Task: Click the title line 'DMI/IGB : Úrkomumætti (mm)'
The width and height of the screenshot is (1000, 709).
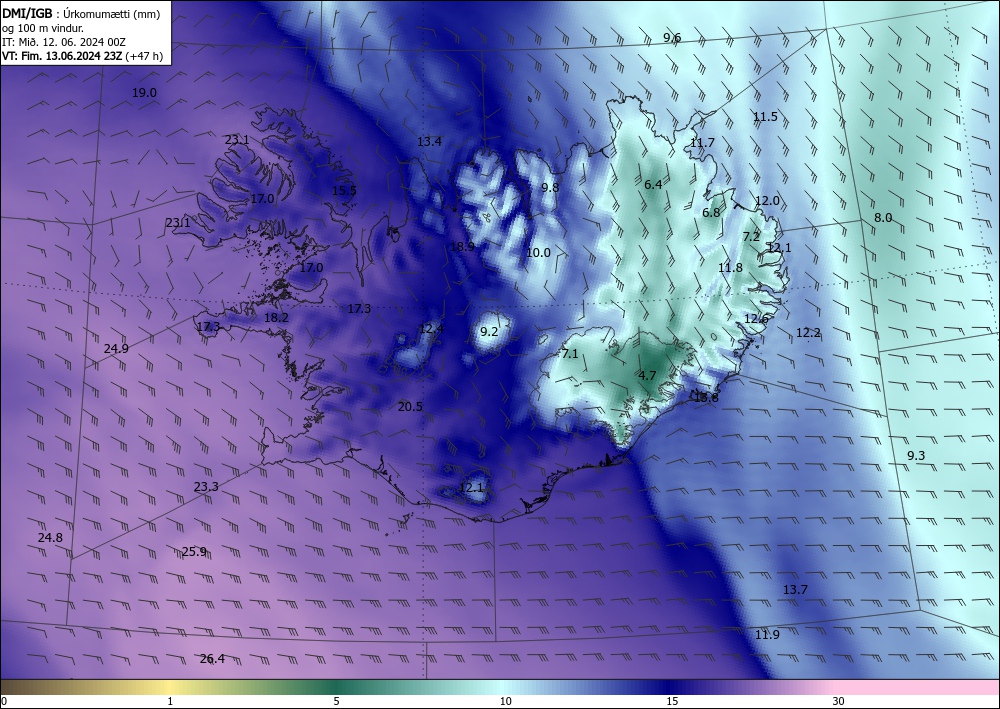Action: (81, 14)
